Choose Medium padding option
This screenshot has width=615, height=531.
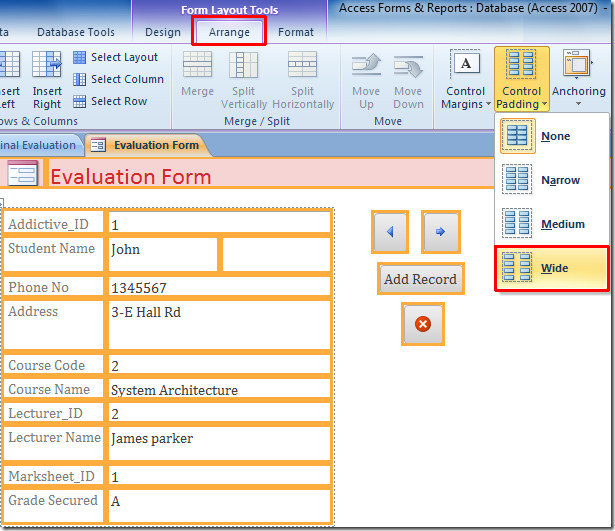click(551, 224)
